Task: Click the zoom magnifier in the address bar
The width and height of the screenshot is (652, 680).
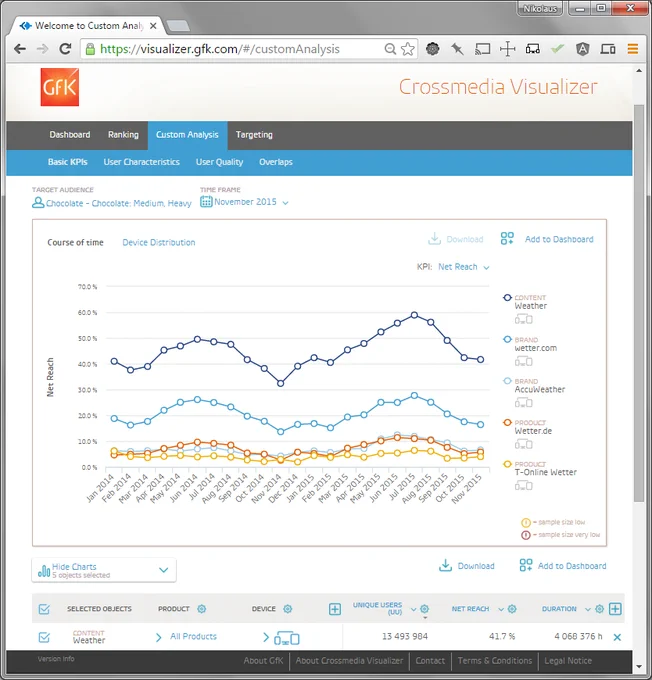Action: click(390, 49)
